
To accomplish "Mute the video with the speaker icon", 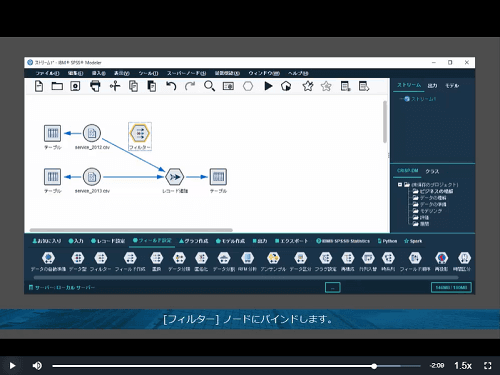I will [x=37, y=366].
